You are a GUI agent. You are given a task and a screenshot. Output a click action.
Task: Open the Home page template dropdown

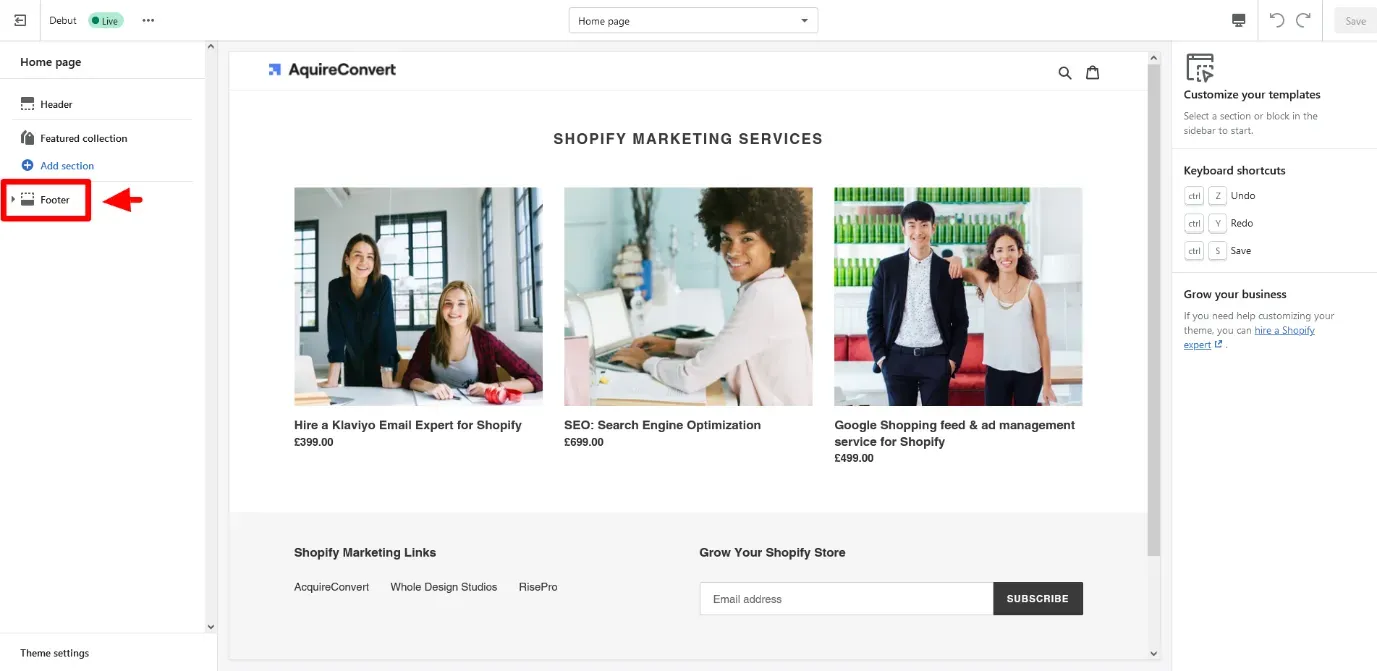pyautogui.click(x=693, y=21)
